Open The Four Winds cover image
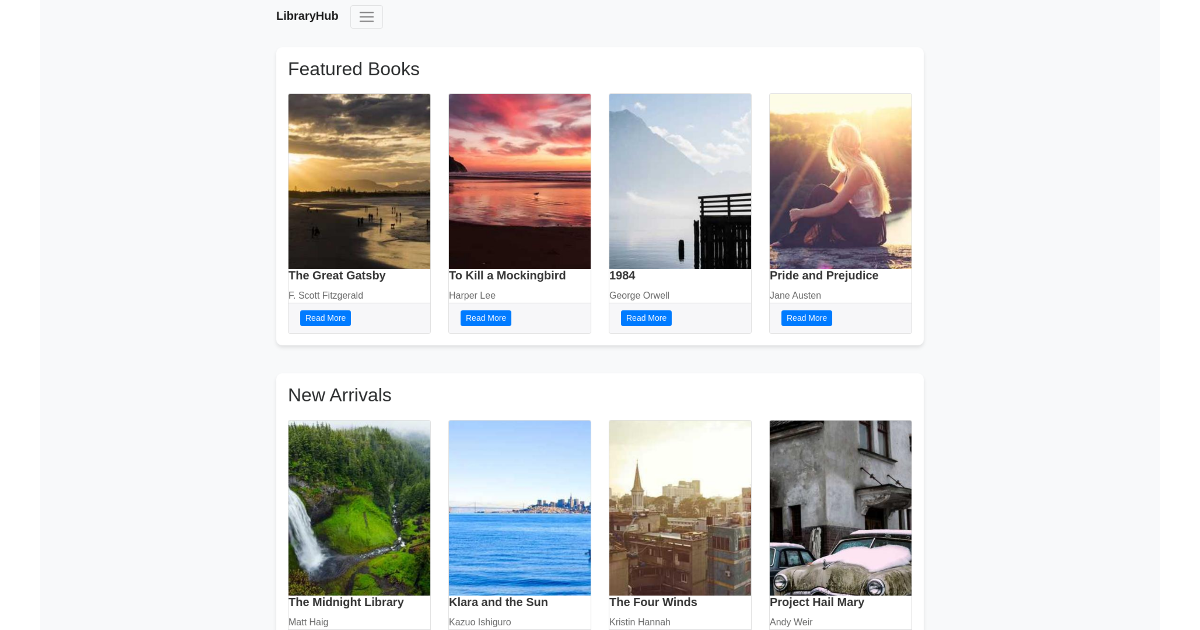1200x630 pixels. [680, 508]
